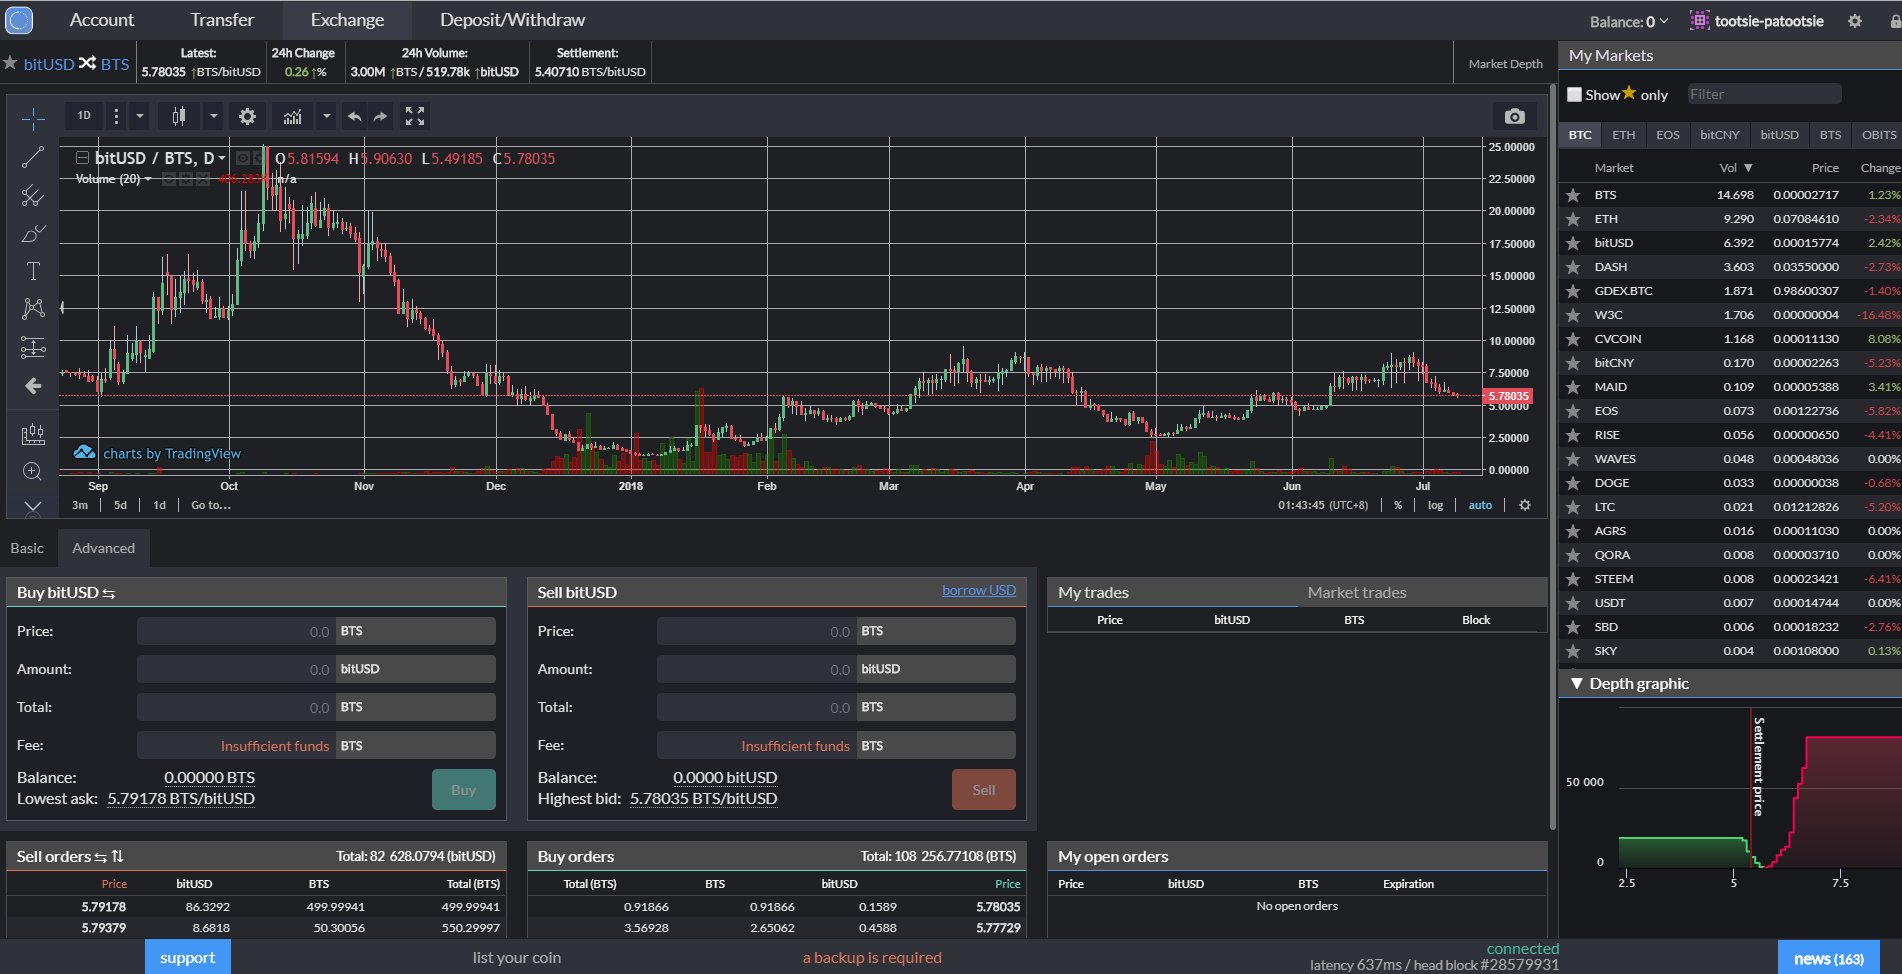
Task: Toggle auto scale on chart
Action: pyautogui.click(x=1480, y=505)
